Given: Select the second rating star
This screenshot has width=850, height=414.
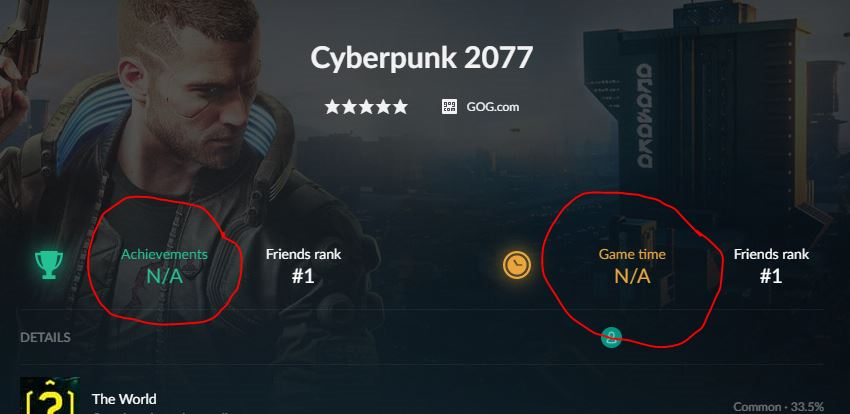Looking at the screenshot, I should [349, 107].
